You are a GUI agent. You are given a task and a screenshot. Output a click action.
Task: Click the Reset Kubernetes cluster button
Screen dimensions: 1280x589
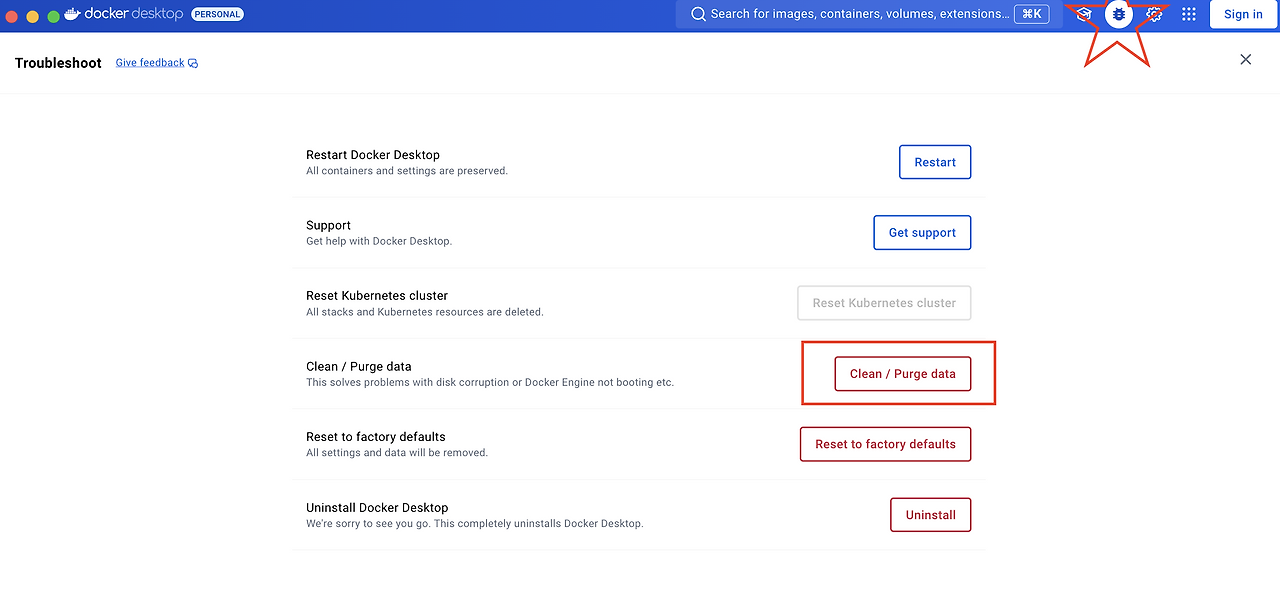(x=884, y=303)
